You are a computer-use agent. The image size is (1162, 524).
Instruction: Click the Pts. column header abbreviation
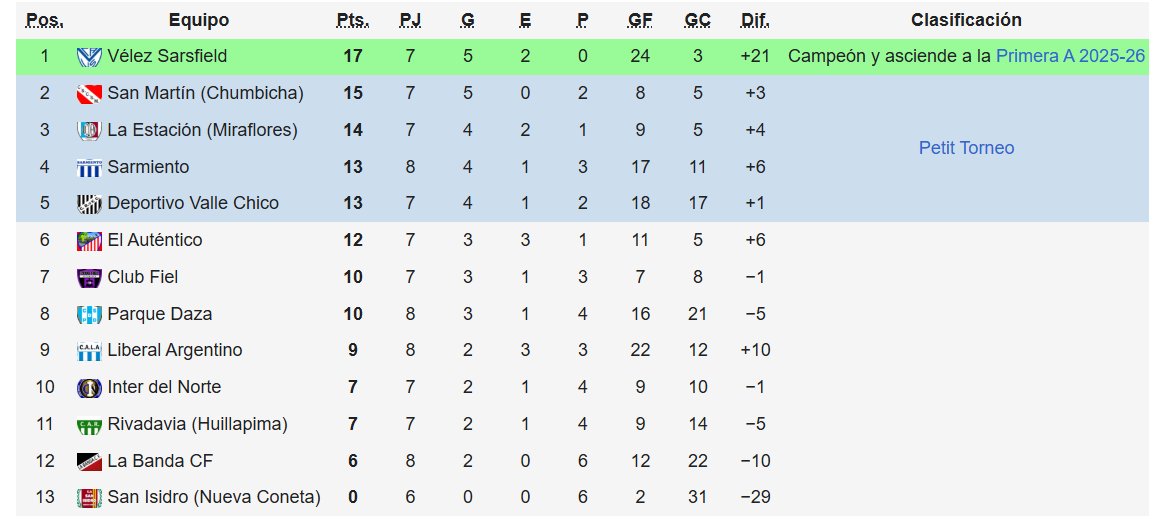coord(352,20)
